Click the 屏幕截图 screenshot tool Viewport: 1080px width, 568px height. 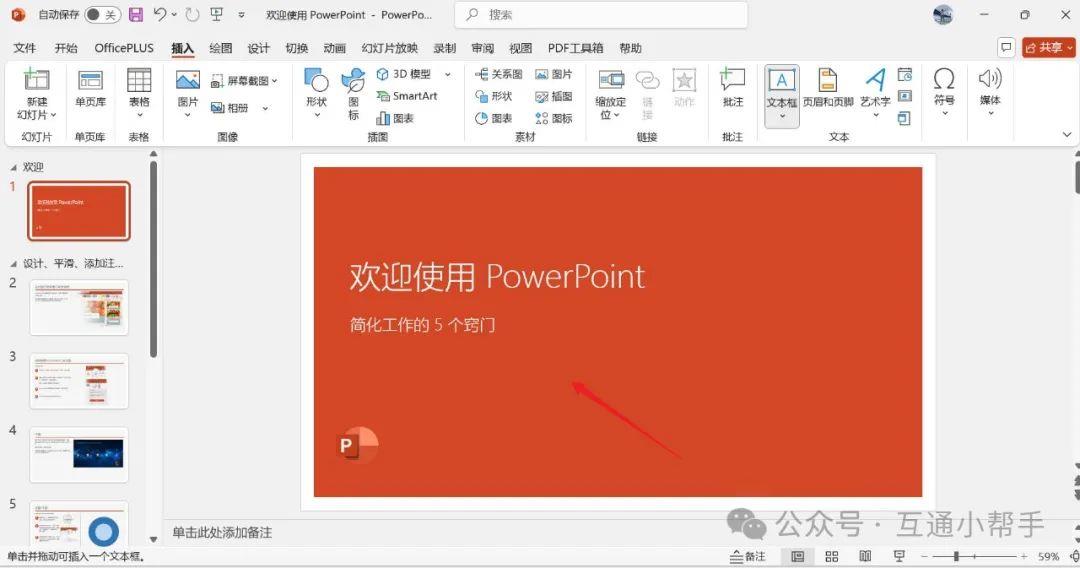pos(243,81)
